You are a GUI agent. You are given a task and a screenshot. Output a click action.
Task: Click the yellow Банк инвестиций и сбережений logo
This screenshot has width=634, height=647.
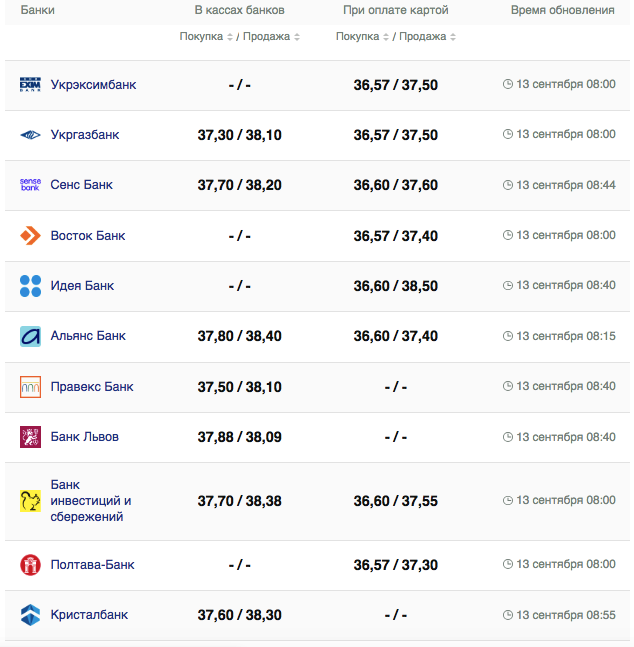pos(30,501)
